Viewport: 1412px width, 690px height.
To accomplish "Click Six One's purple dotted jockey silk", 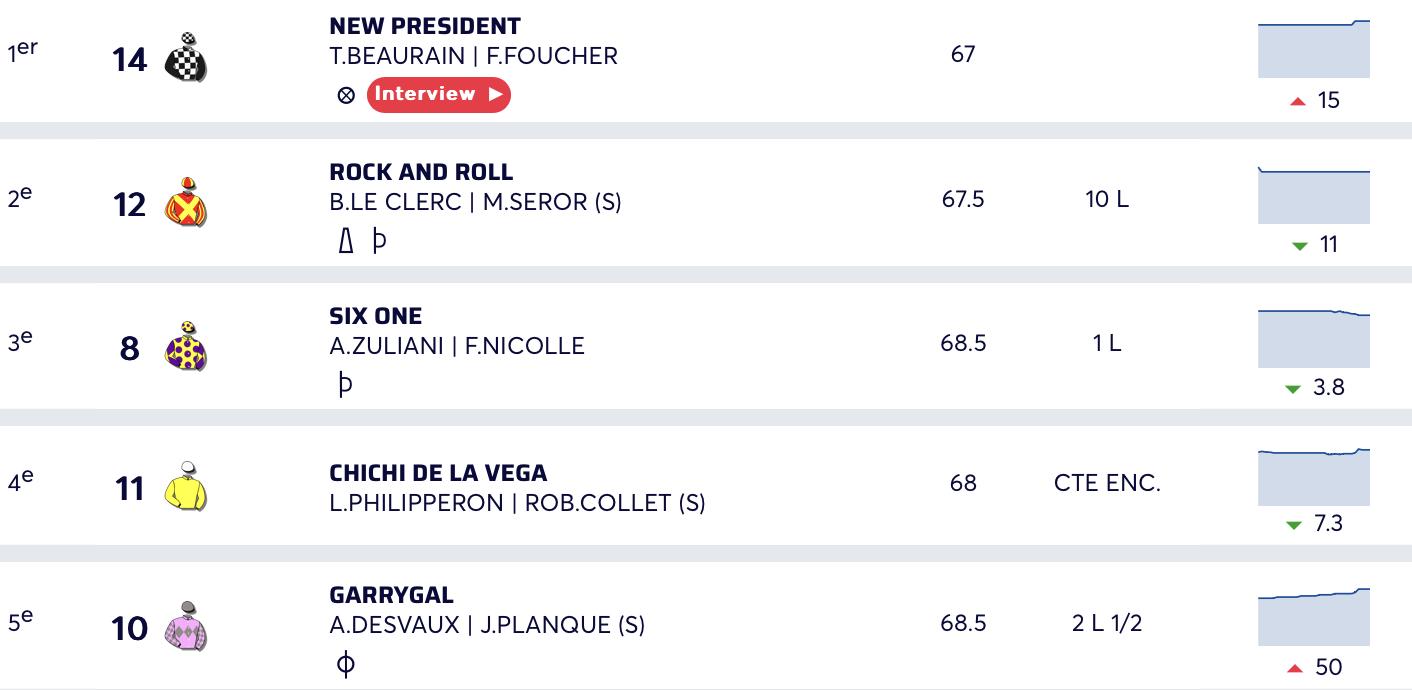I will pyautogui.click(x=186, y=346).
